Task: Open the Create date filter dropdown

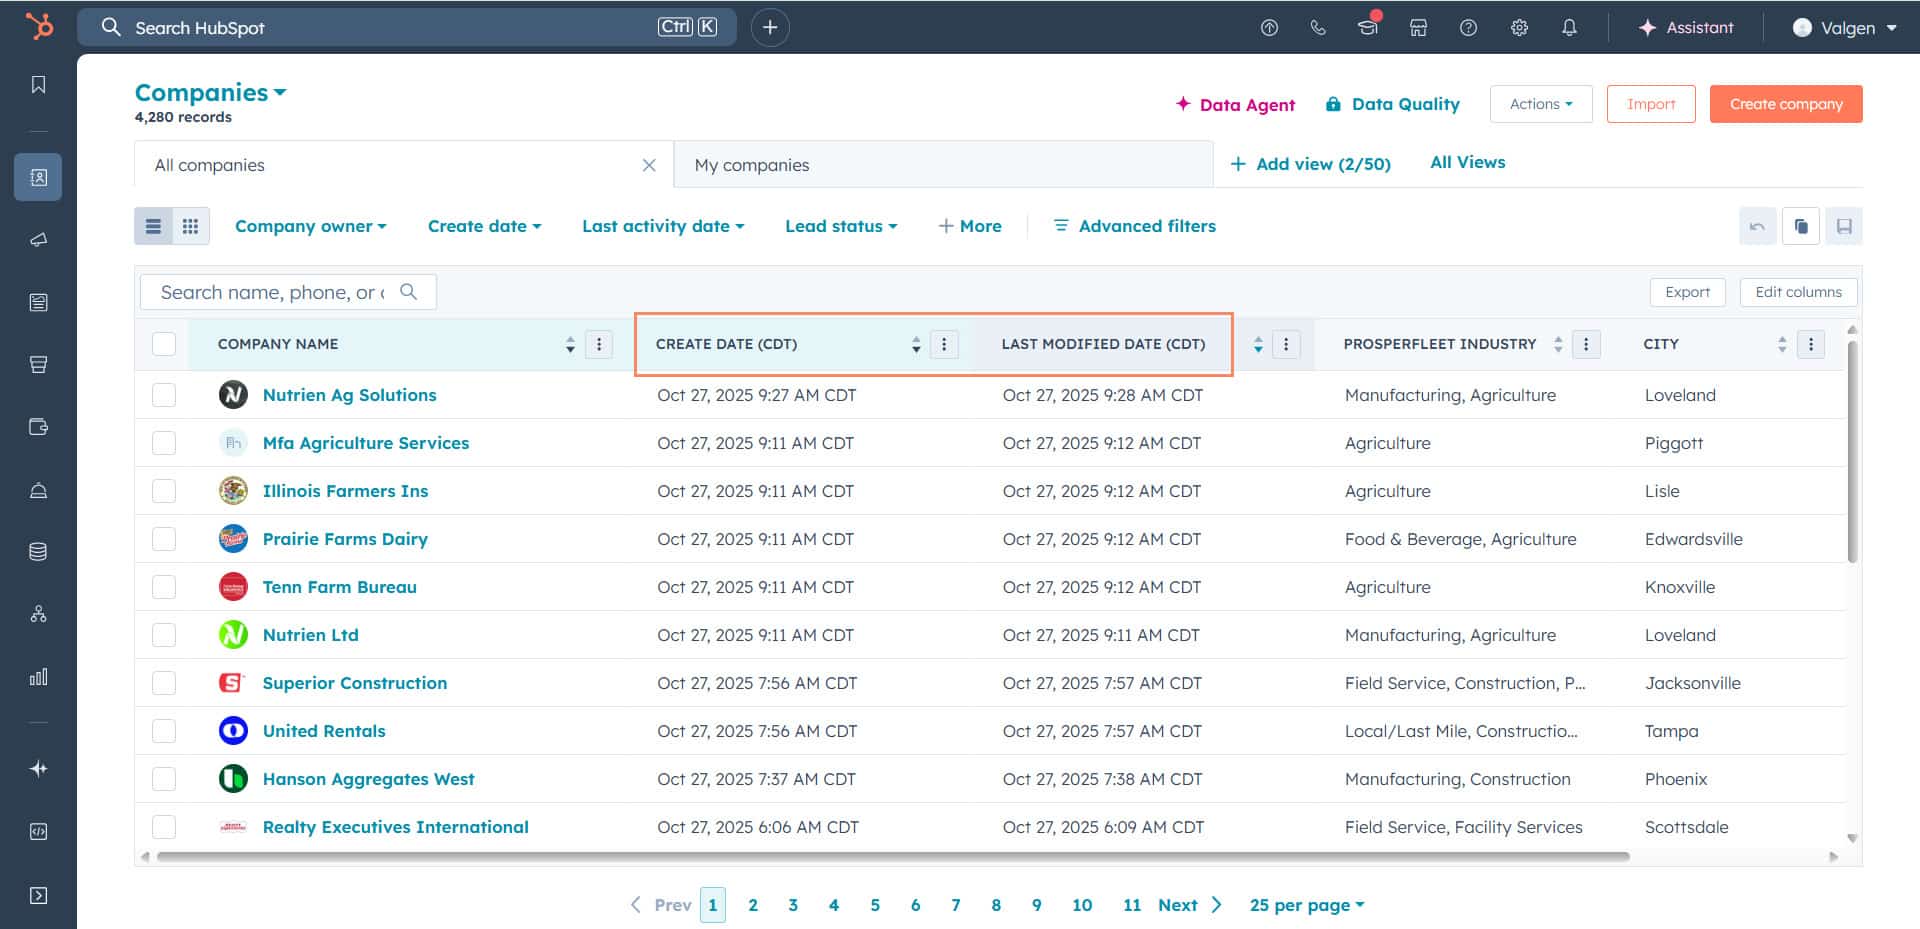Action: click(485, 226)
